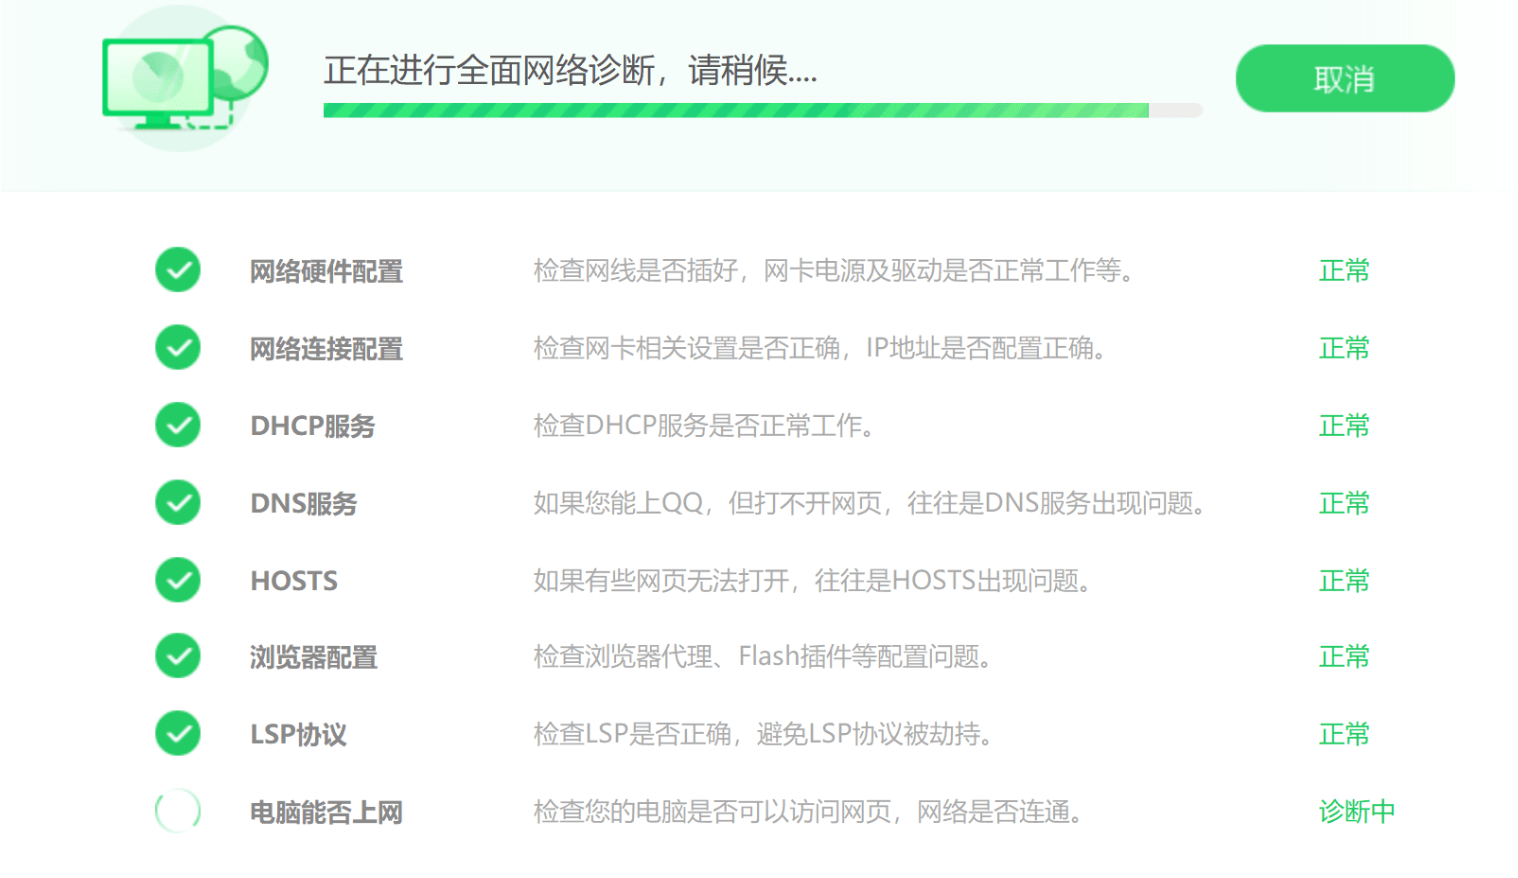Click the 正常 status for DNS服务
The height and width of the screenshot is (878, 1518).
coord(1343,503)
